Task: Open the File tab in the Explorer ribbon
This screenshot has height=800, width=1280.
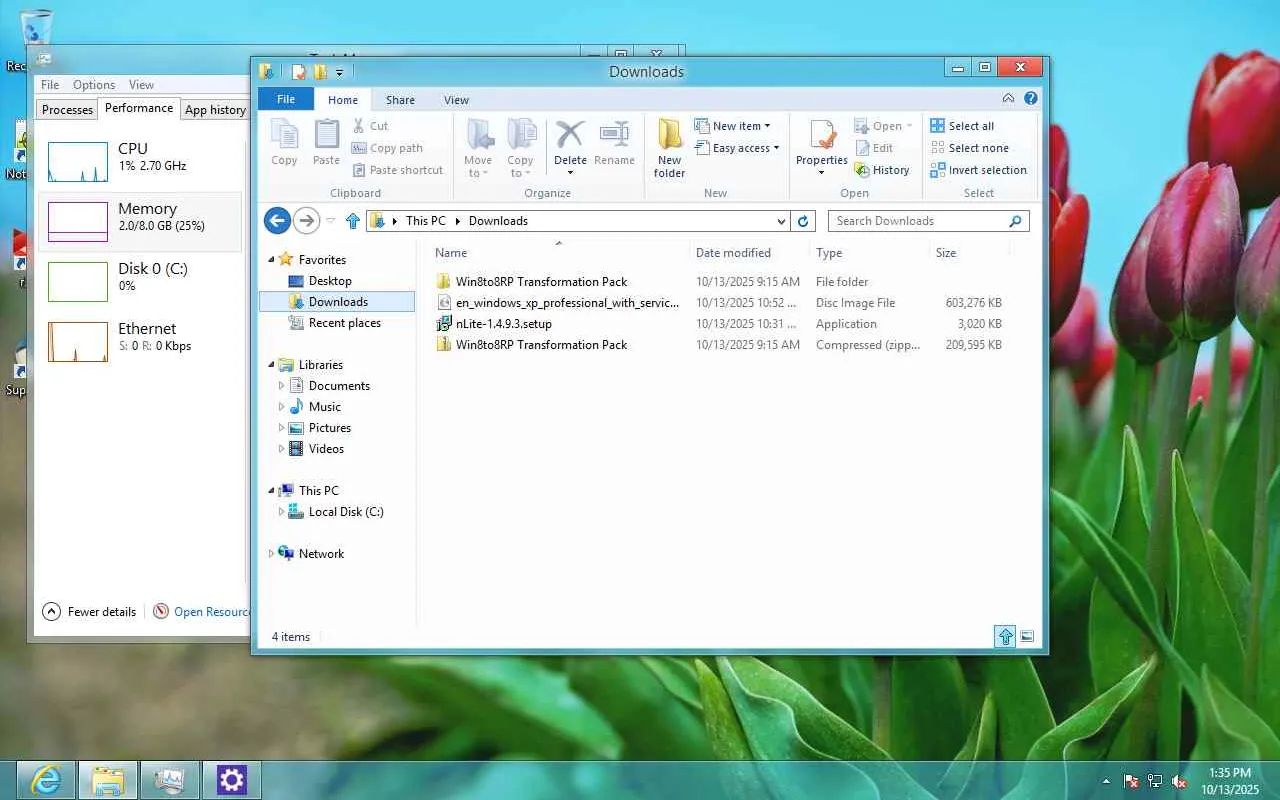Action: pos(286,99)
